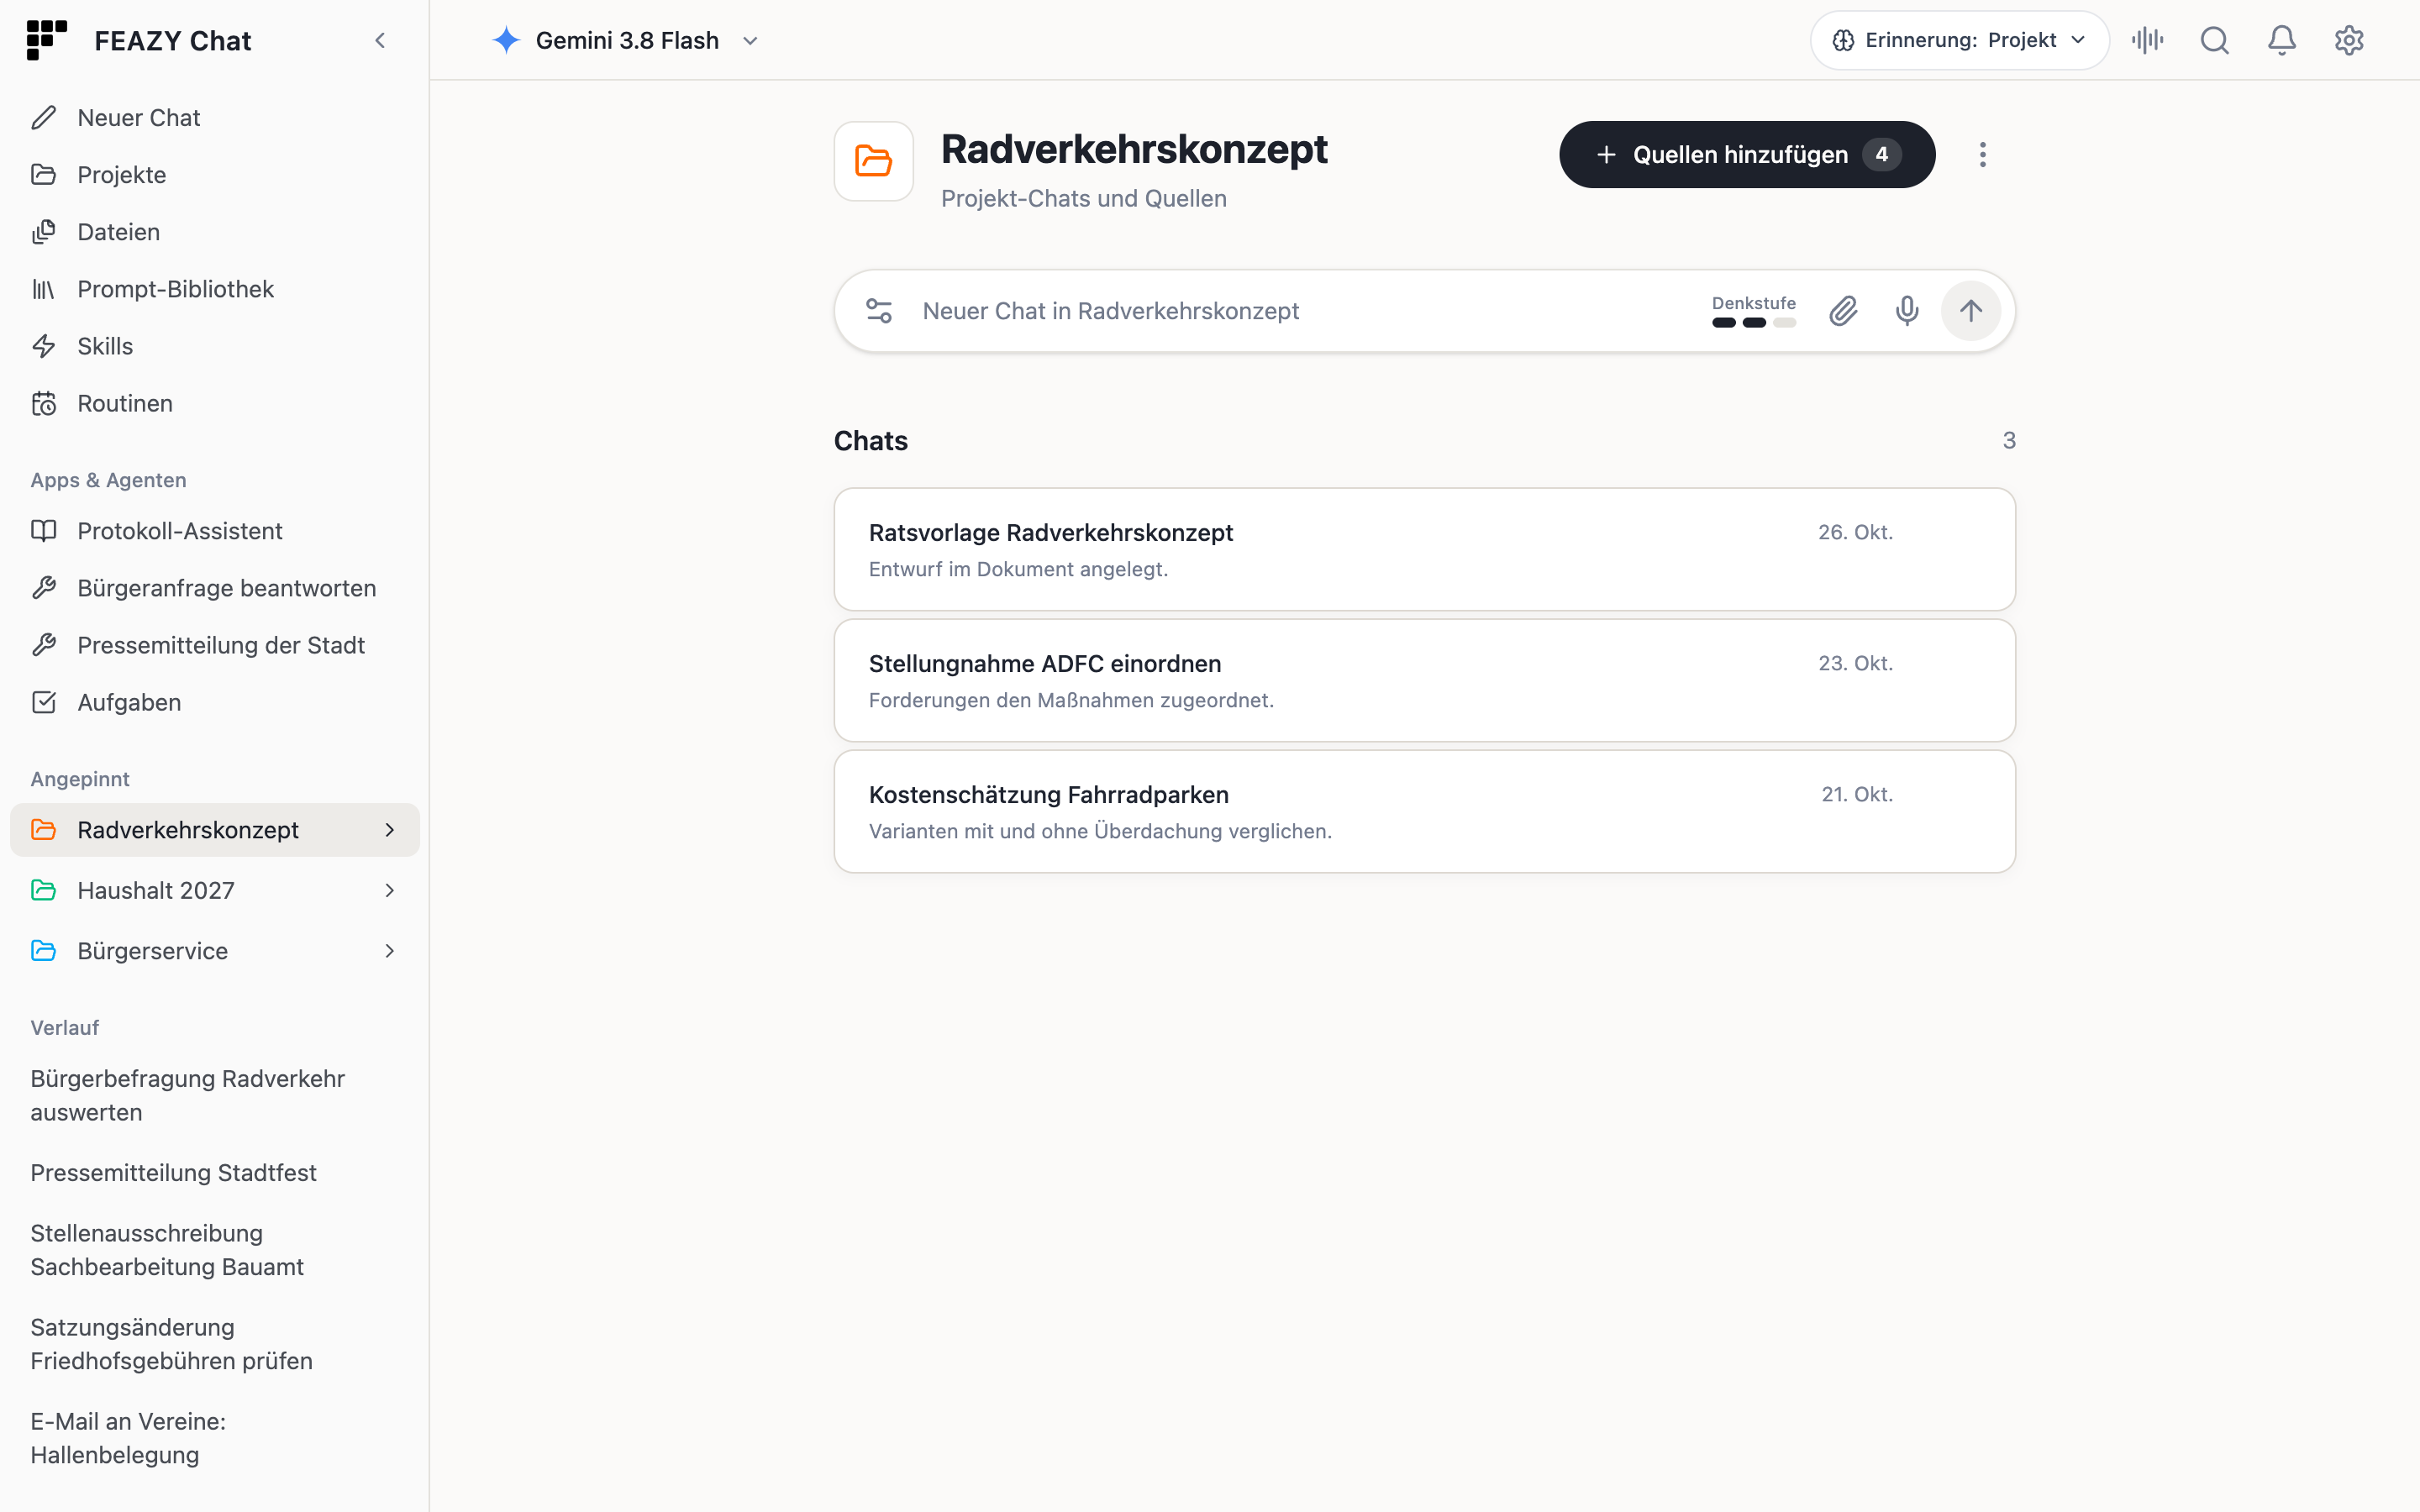The image size is (2420, 1512).
Task: Open the chat options sliders icon
Action: tap(879, 311)
